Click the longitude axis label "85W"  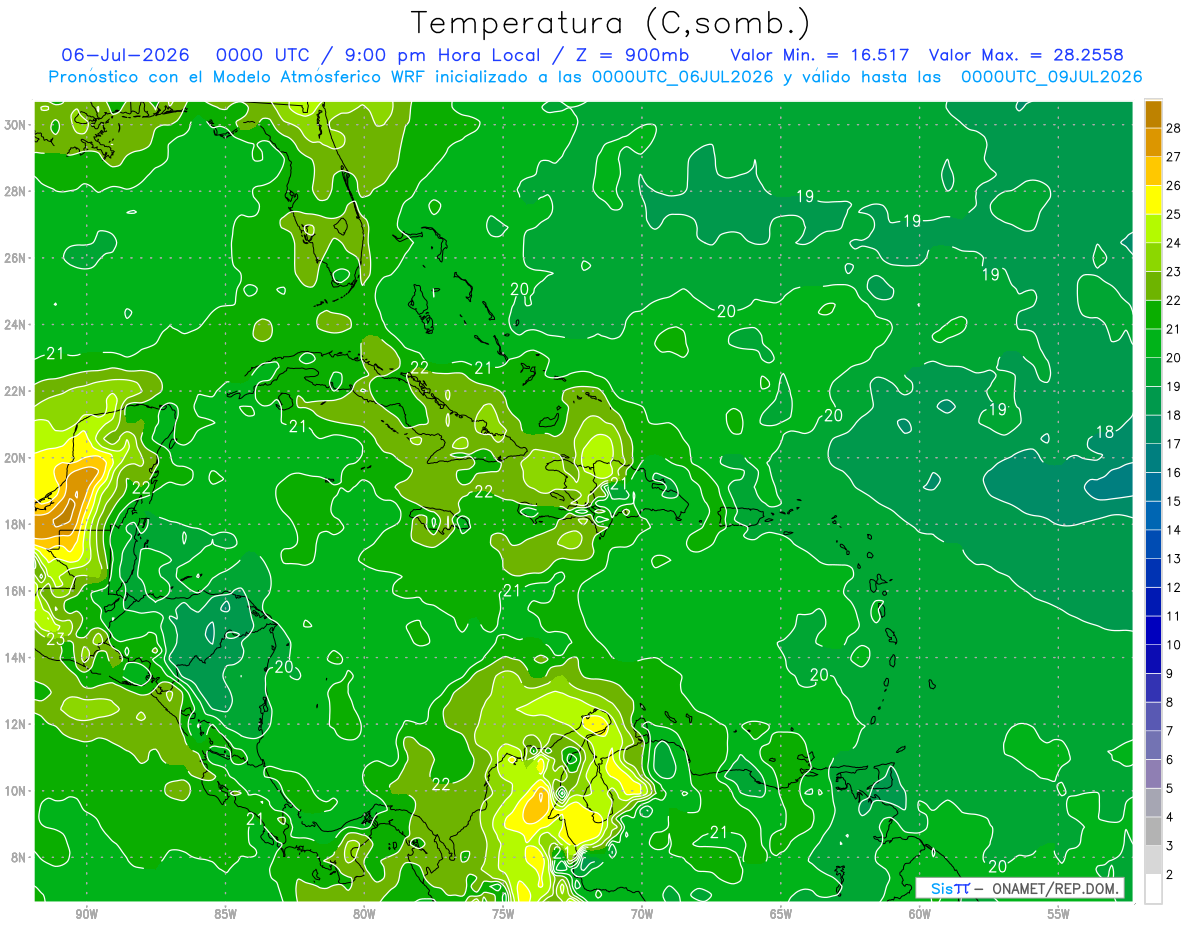(225, 913)
